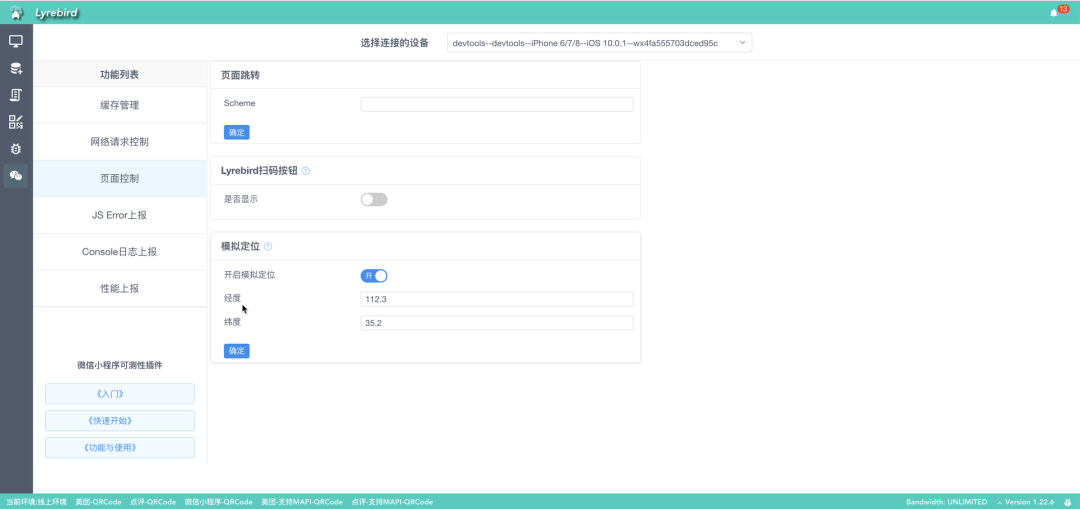Click 美团-支持MAPI-QRCode in status bar
The image size is (1080, 509).
point(302,502)
